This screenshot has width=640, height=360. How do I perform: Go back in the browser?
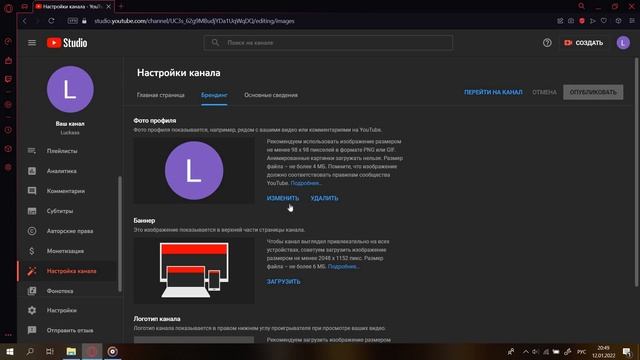(x=25, y=21)
